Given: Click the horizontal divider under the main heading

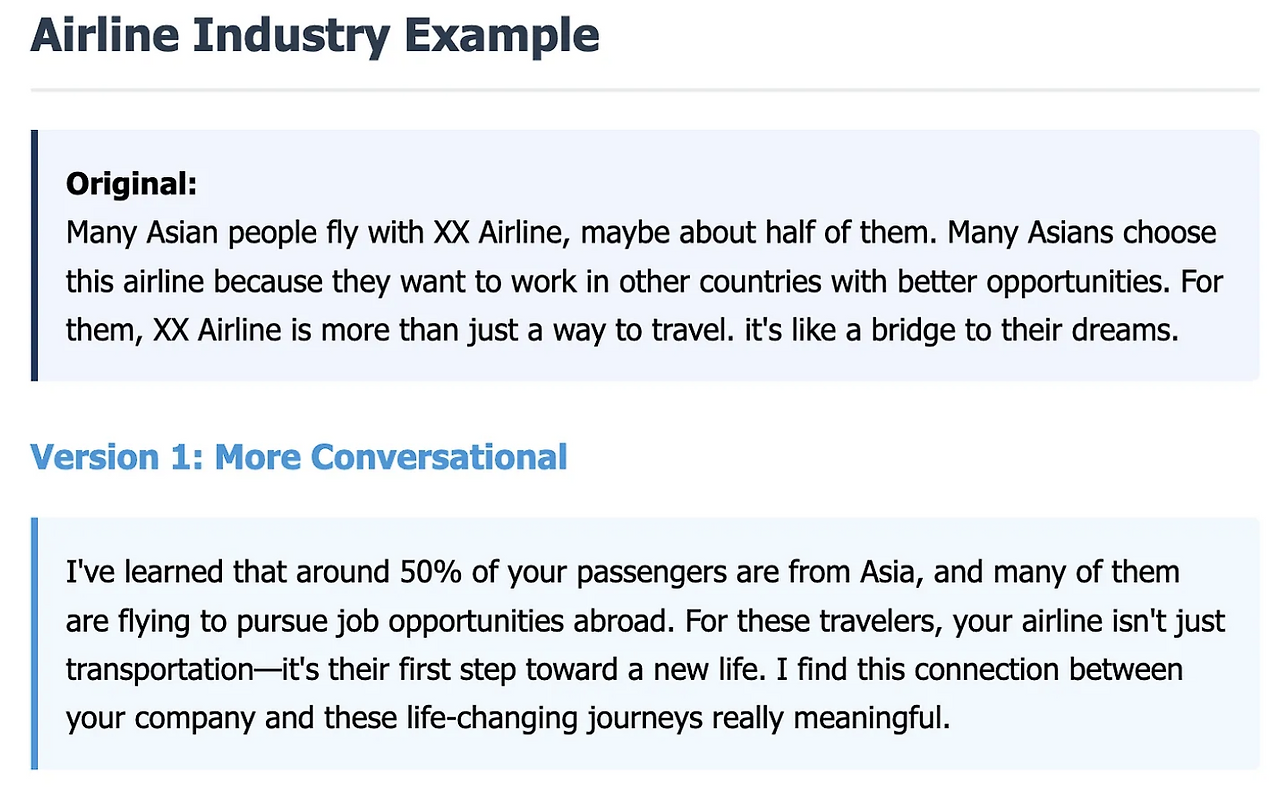Looking at the screenshot, I should tap(645, 91).
